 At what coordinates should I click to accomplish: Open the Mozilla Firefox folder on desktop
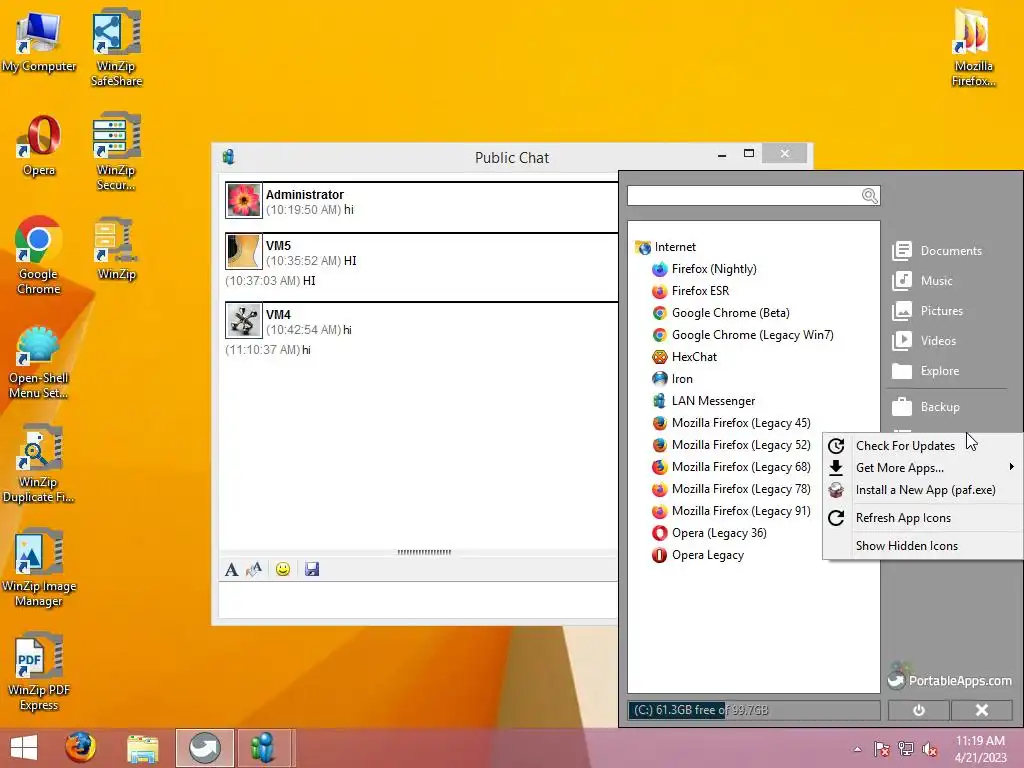(973, 47)
